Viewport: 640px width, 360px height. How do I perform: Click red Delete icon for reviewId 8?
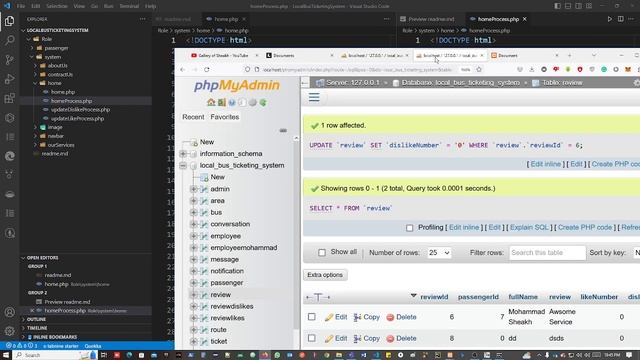[x=390, y=338]
